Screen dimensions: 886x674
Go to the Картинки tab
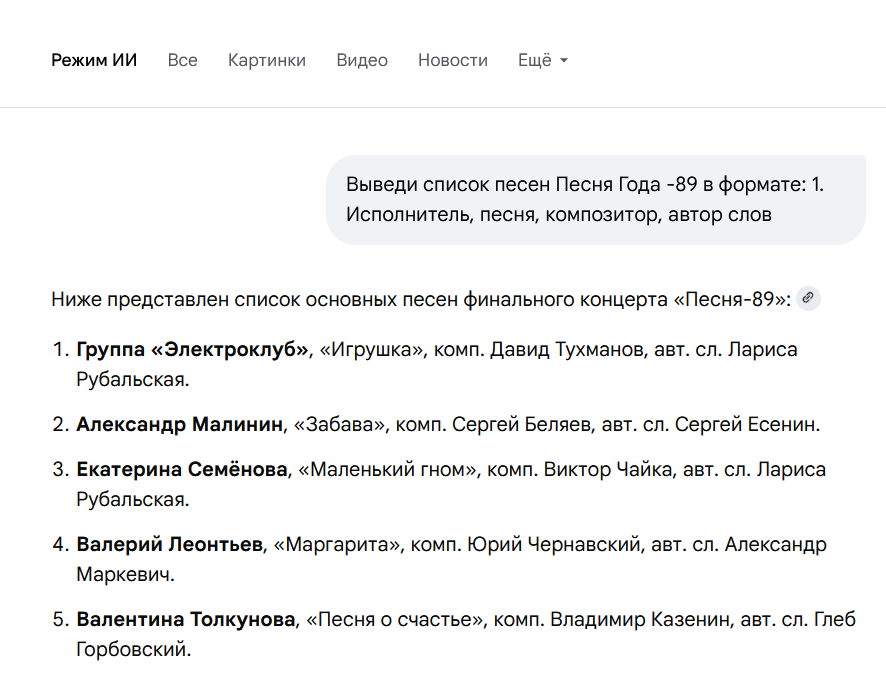click(267, 60)
